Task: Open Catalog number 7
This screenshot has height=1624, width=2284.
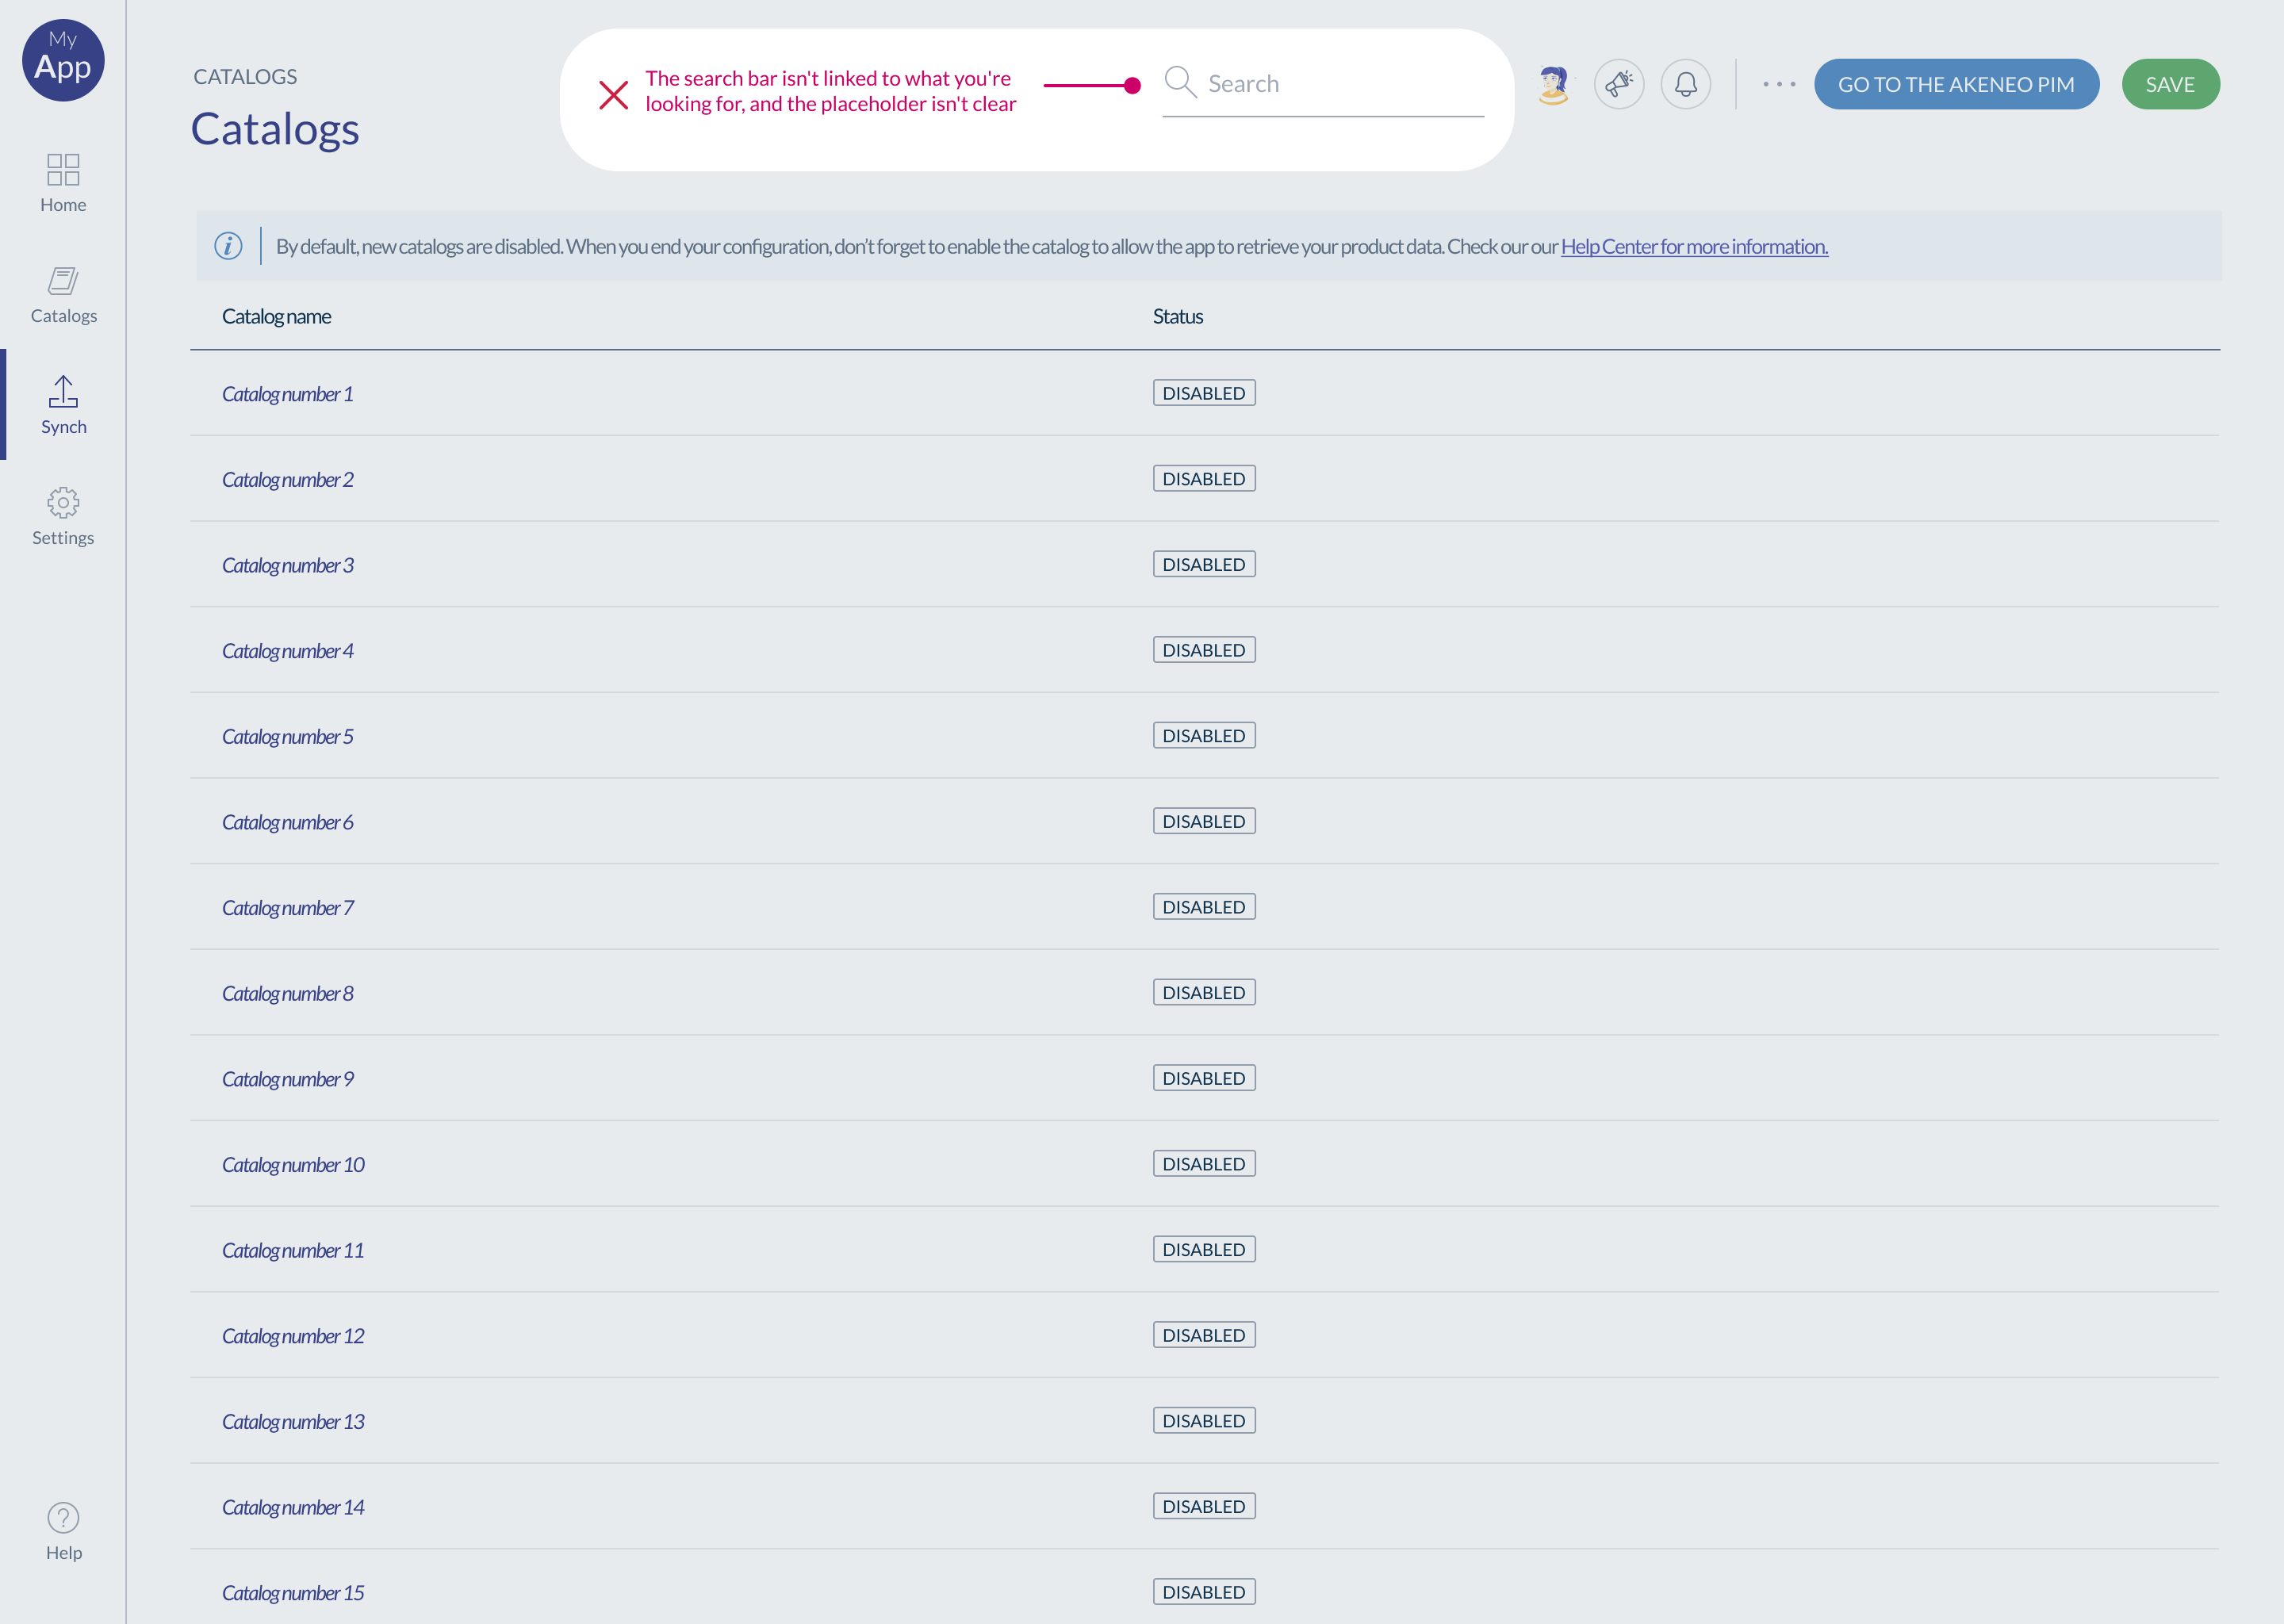Action: pos(288,908)
